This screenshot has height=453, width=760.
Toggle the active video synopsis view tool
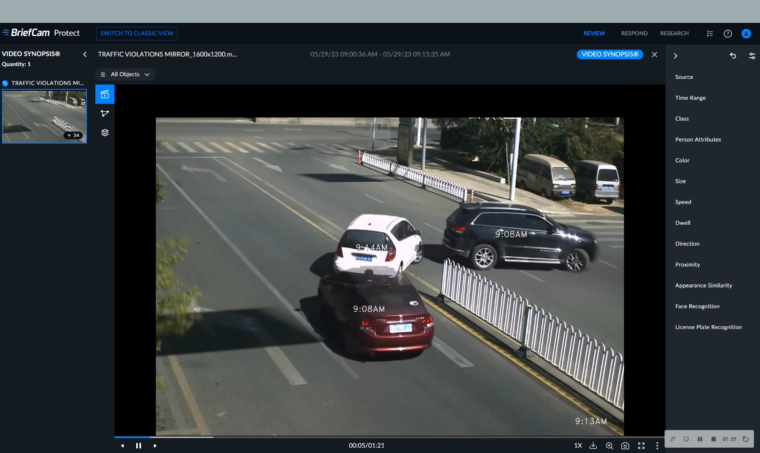pyautogui.click(x=105, y=94)
